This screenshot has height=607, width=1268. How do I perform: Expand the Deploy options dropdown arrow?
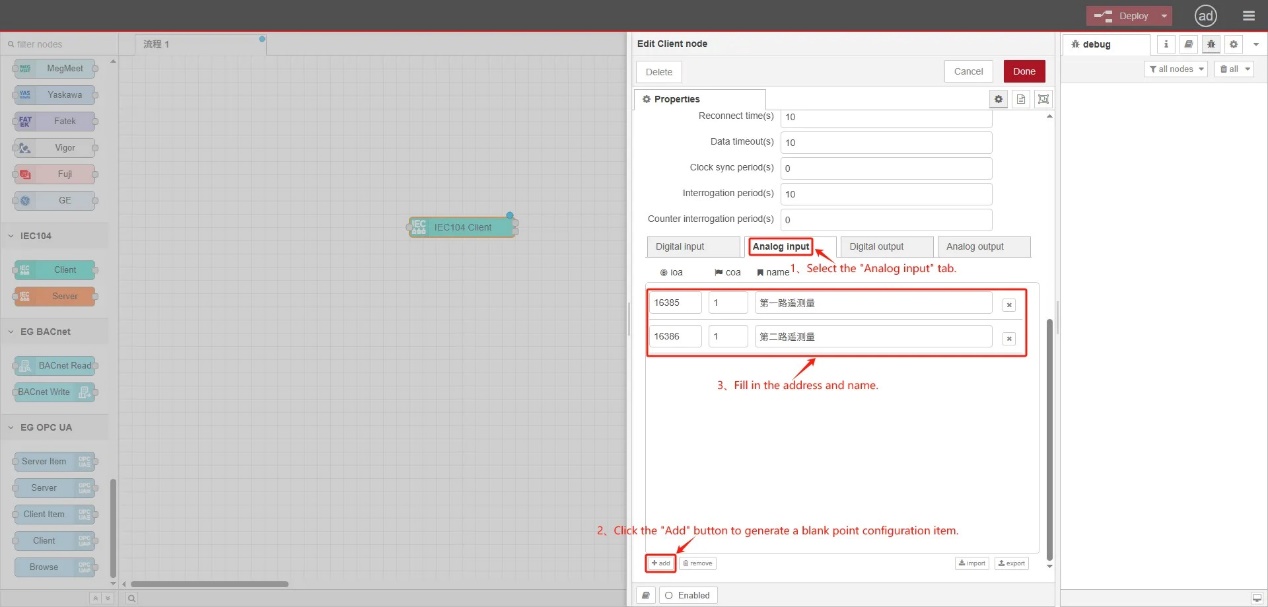1164,16
